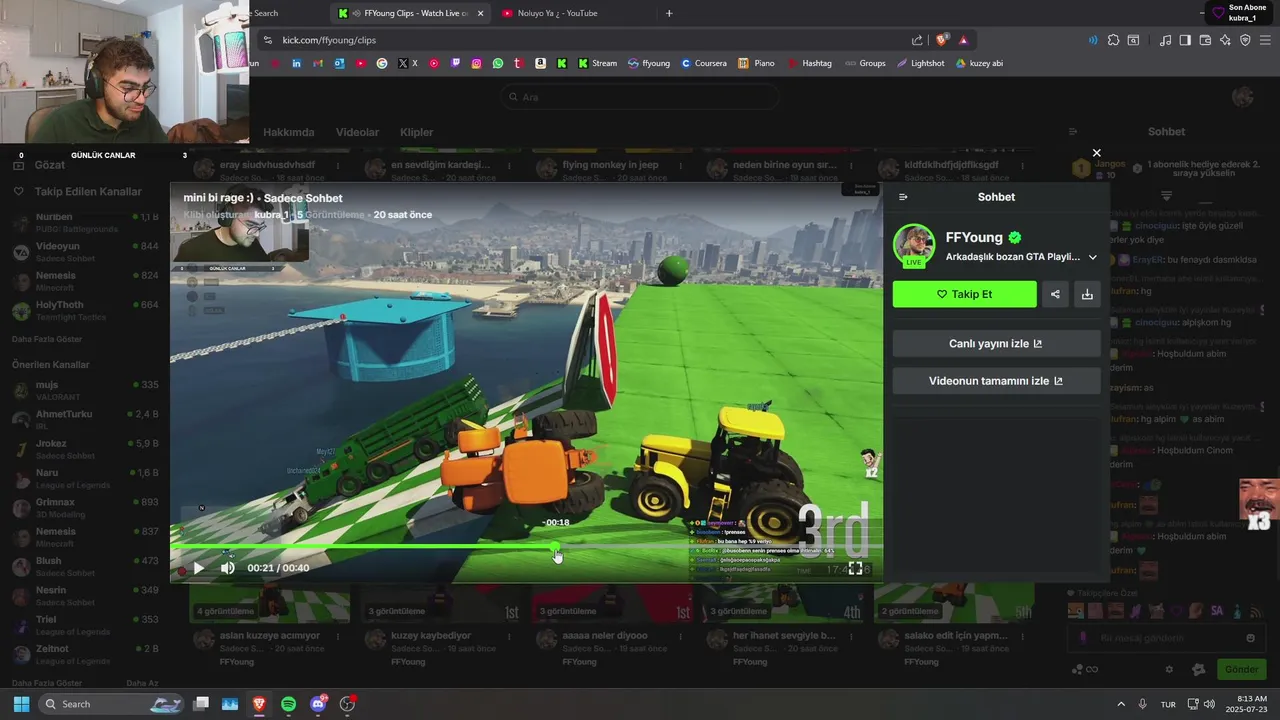Open the X bookmark
Viewport: 1280px width, 720px height.
[x=407, y=63]
